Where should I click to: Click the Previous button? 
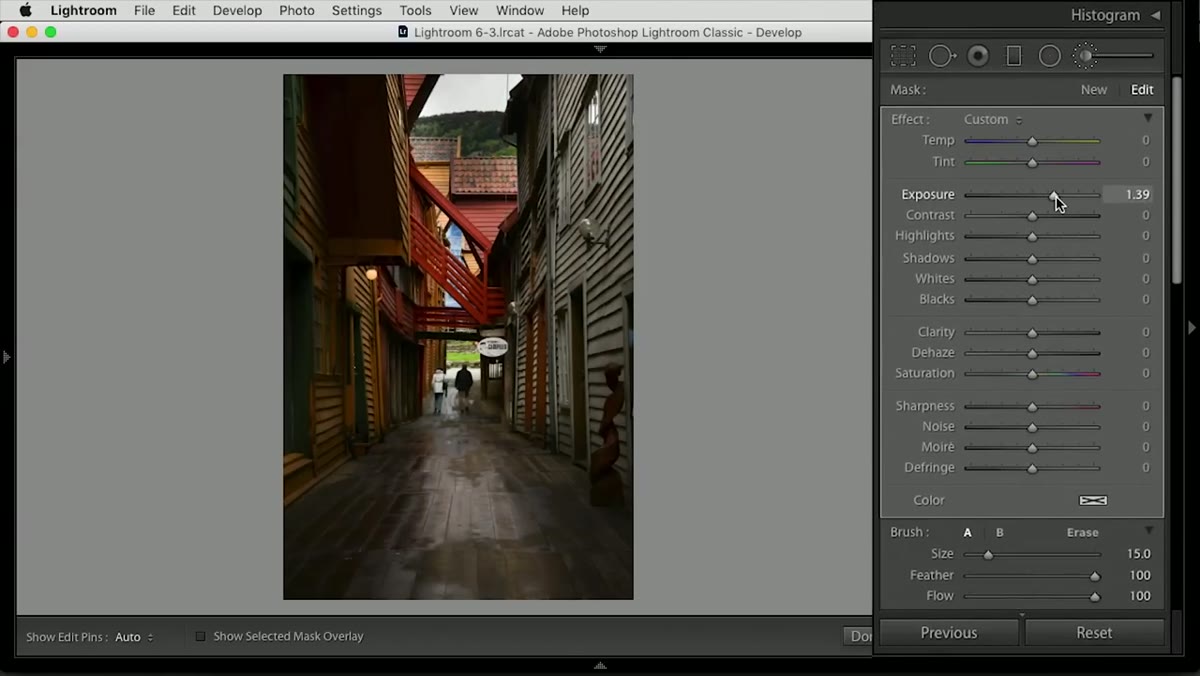click(x=949, y=633)
